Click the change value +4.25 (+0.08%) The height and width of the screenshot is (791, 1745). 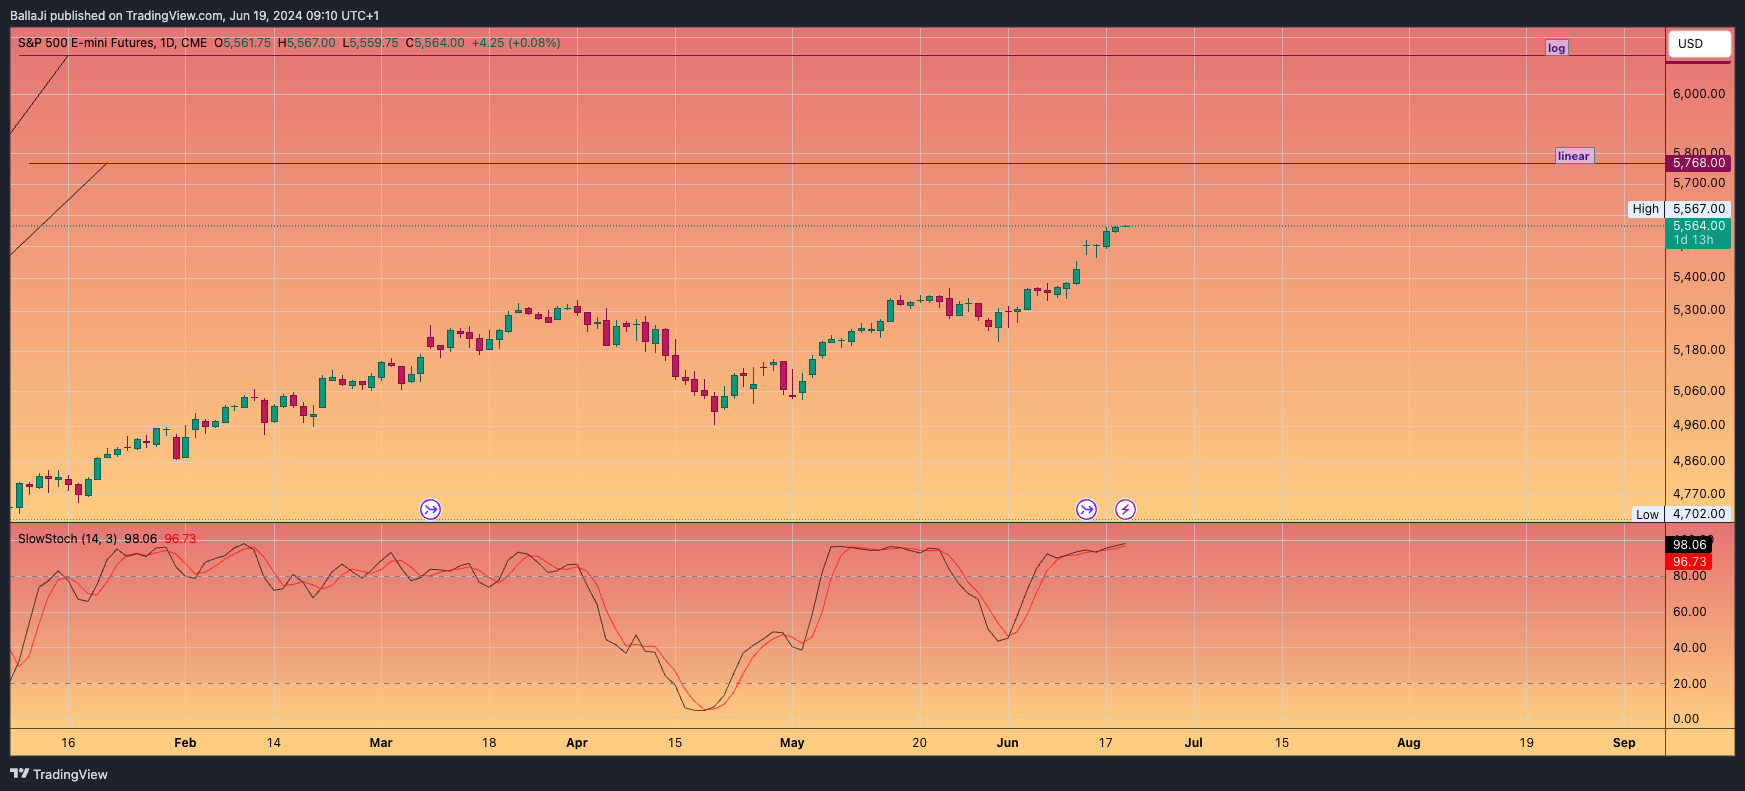point(516,43)
